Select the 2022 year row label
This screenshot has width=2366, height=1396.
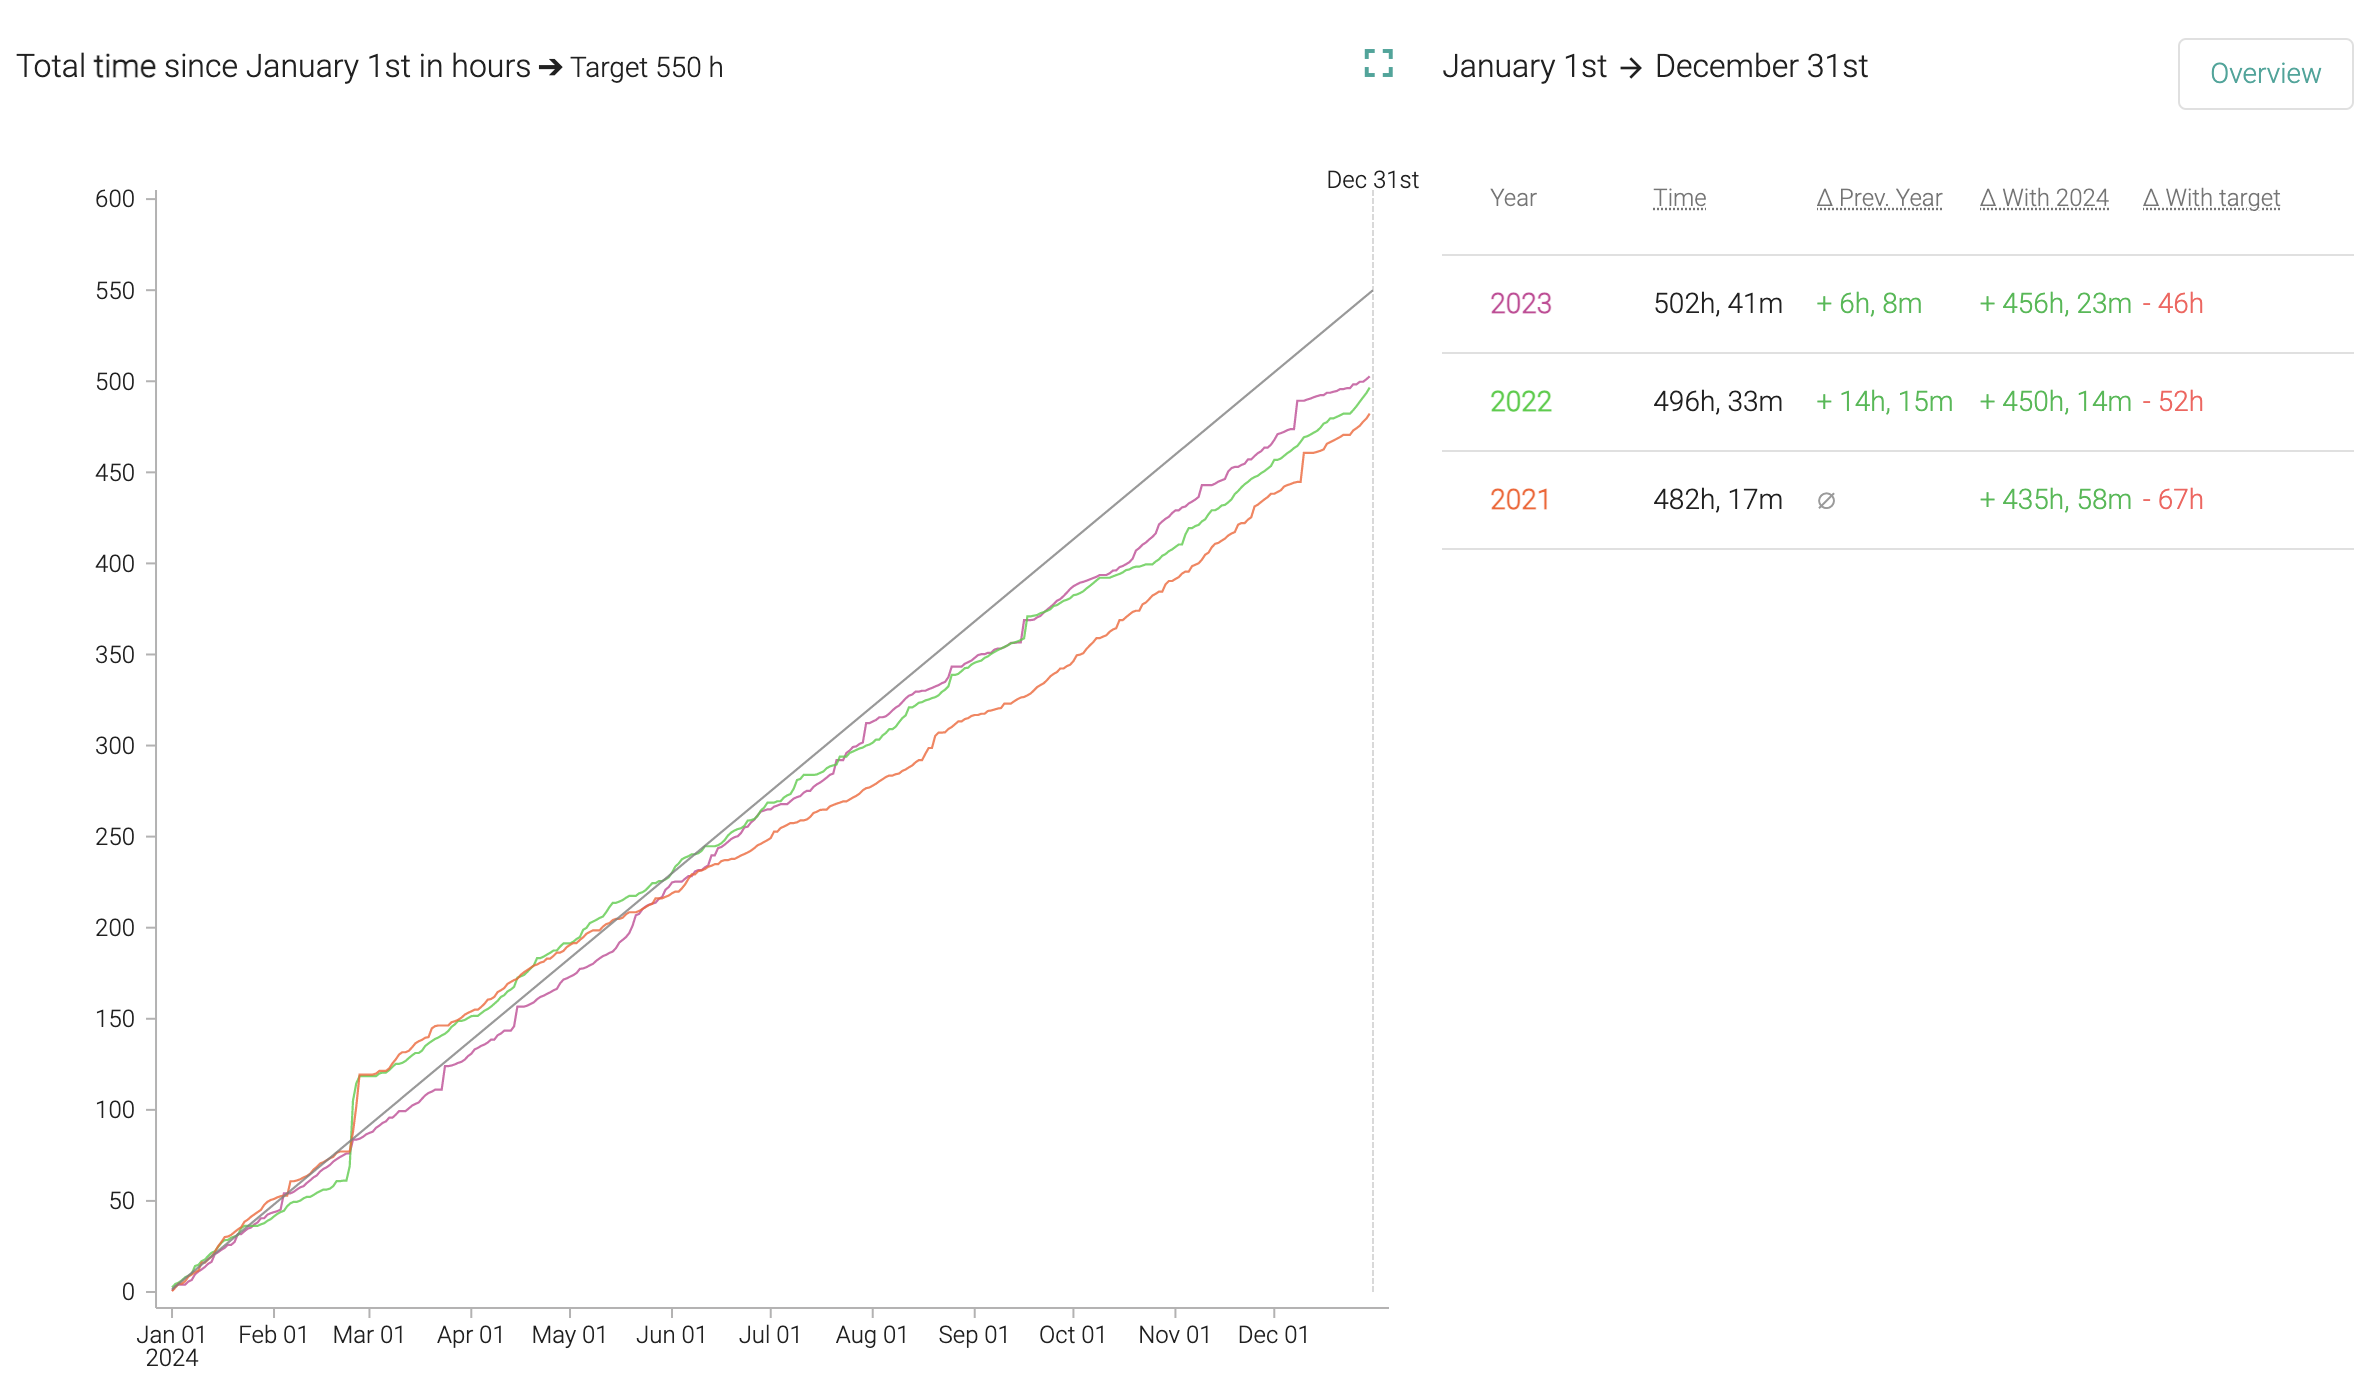(1520, 402)
